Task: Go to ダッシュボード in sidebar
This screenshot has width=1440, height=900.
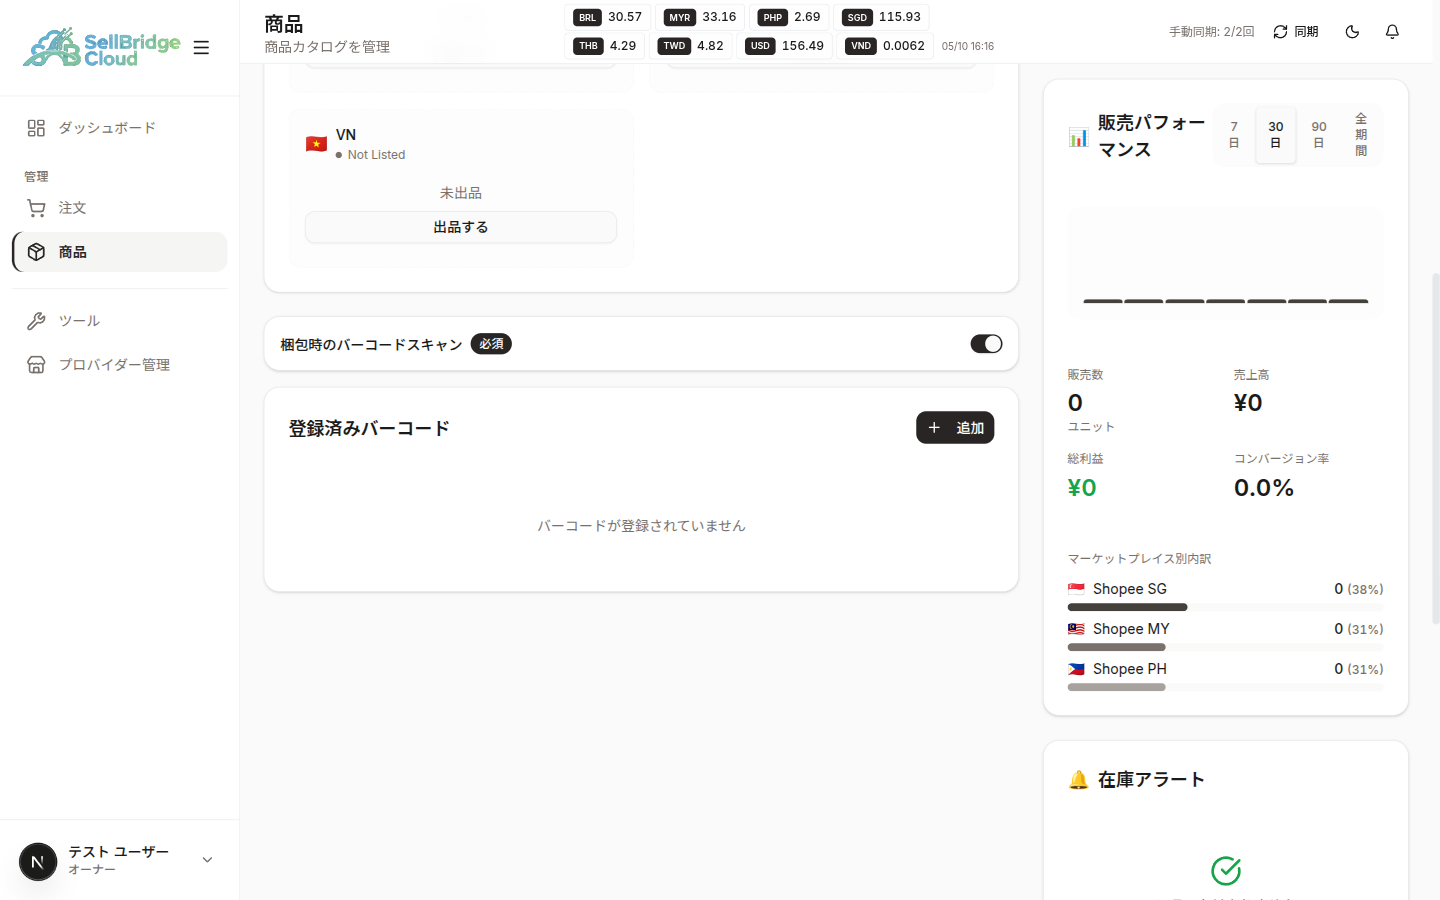Action: pos(120,128)
